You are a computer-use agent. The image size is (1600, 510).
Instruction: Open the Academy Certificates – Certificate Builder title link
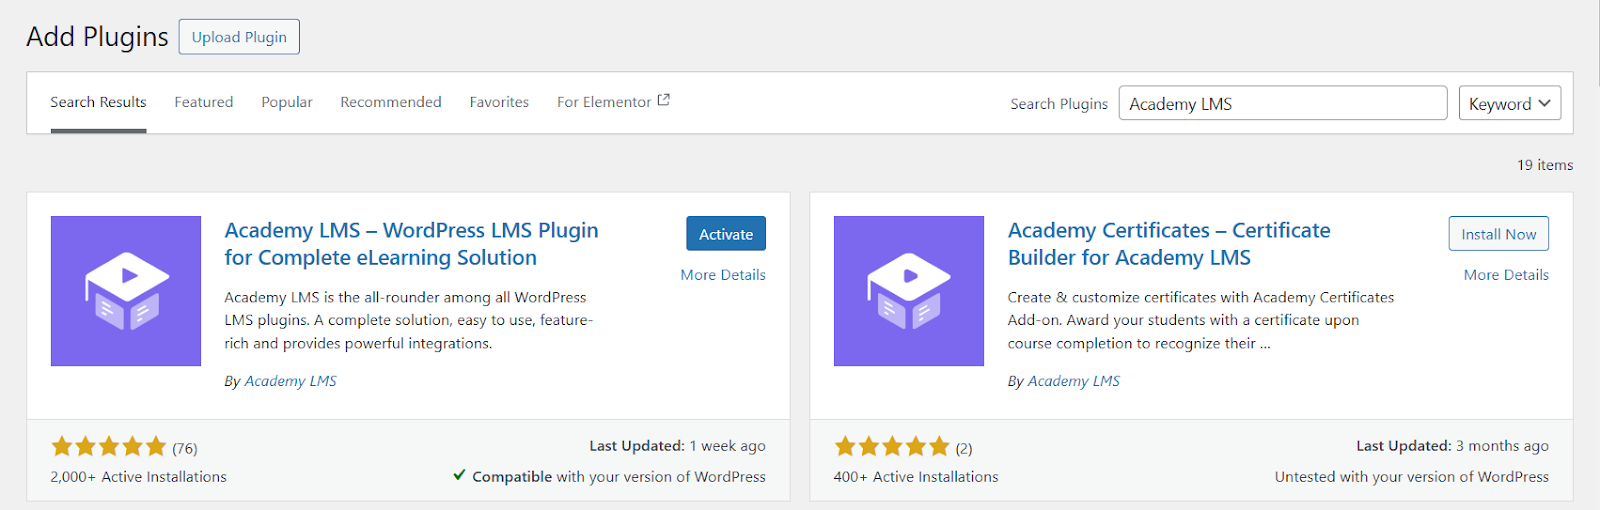click(1169, 244)
